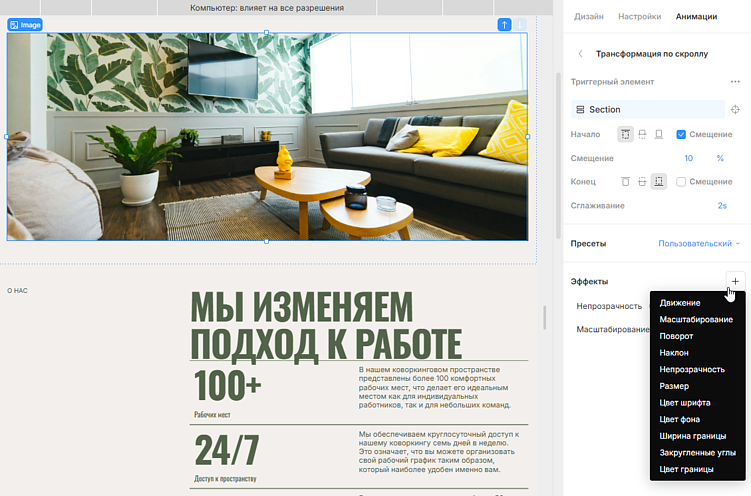Uncheck Смещение checkbox in Начало row
751x496 pixels.
[681, 135]
